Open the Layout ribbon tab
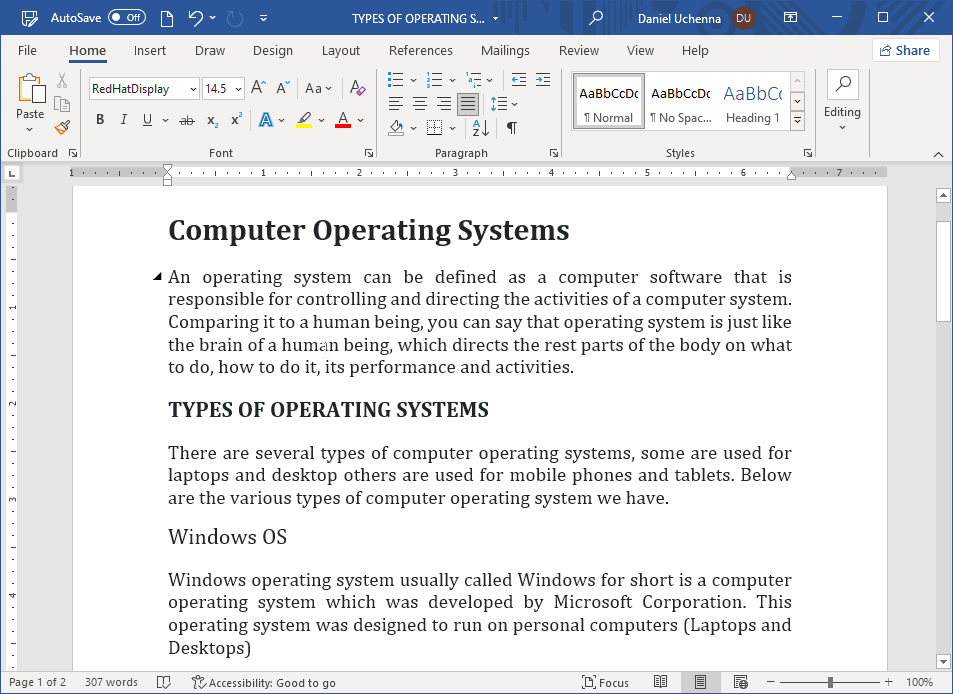The height and width of the screenshot is (694, 953). point(340,51)
